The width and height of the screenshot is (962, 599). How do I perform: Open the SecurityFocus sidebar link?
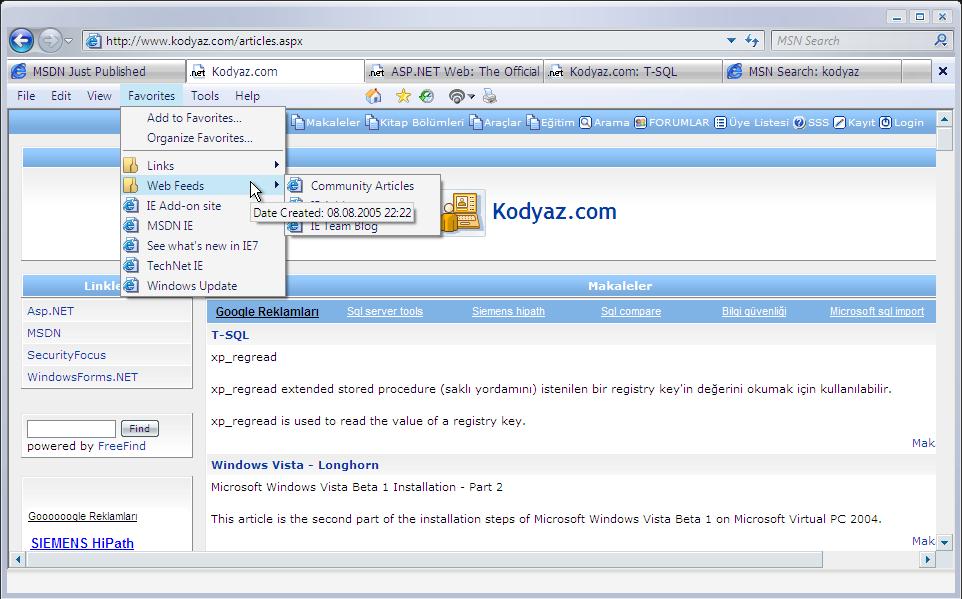(66, 355)
